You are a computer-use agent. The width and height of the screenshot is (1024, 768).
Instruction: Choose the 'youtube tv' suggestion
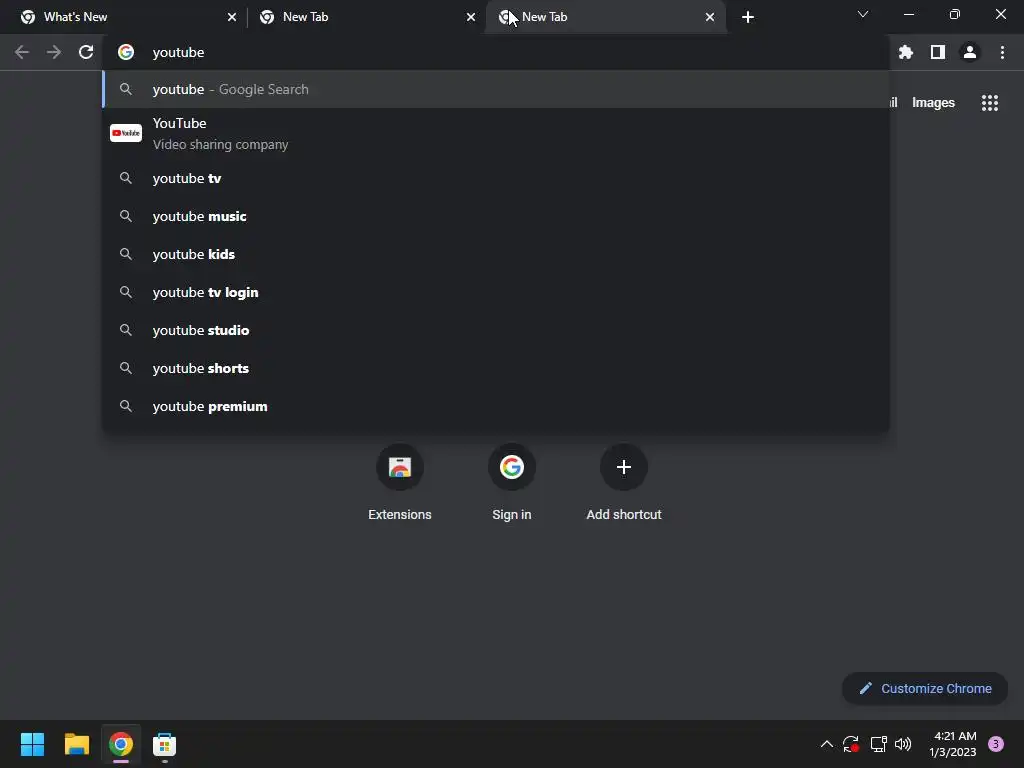pos(496,178)
